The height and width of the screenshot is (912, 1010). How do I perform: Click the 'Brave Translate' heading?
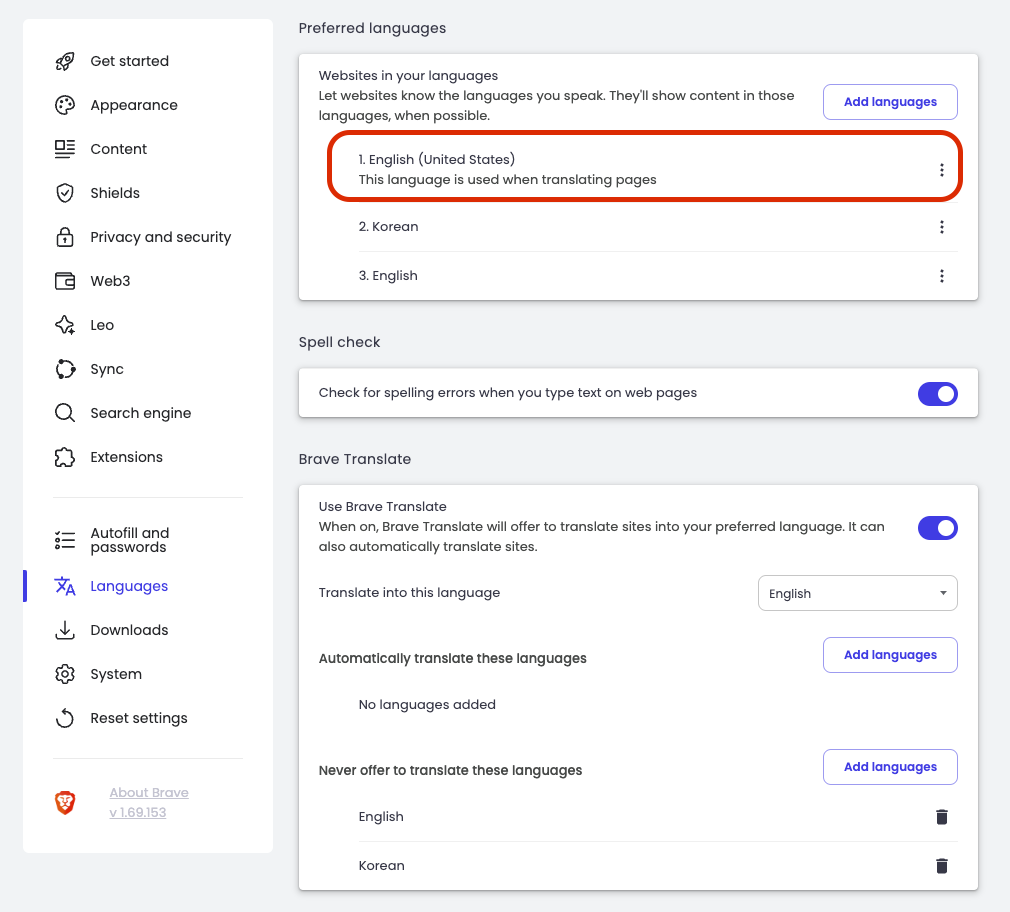(355, 459)
